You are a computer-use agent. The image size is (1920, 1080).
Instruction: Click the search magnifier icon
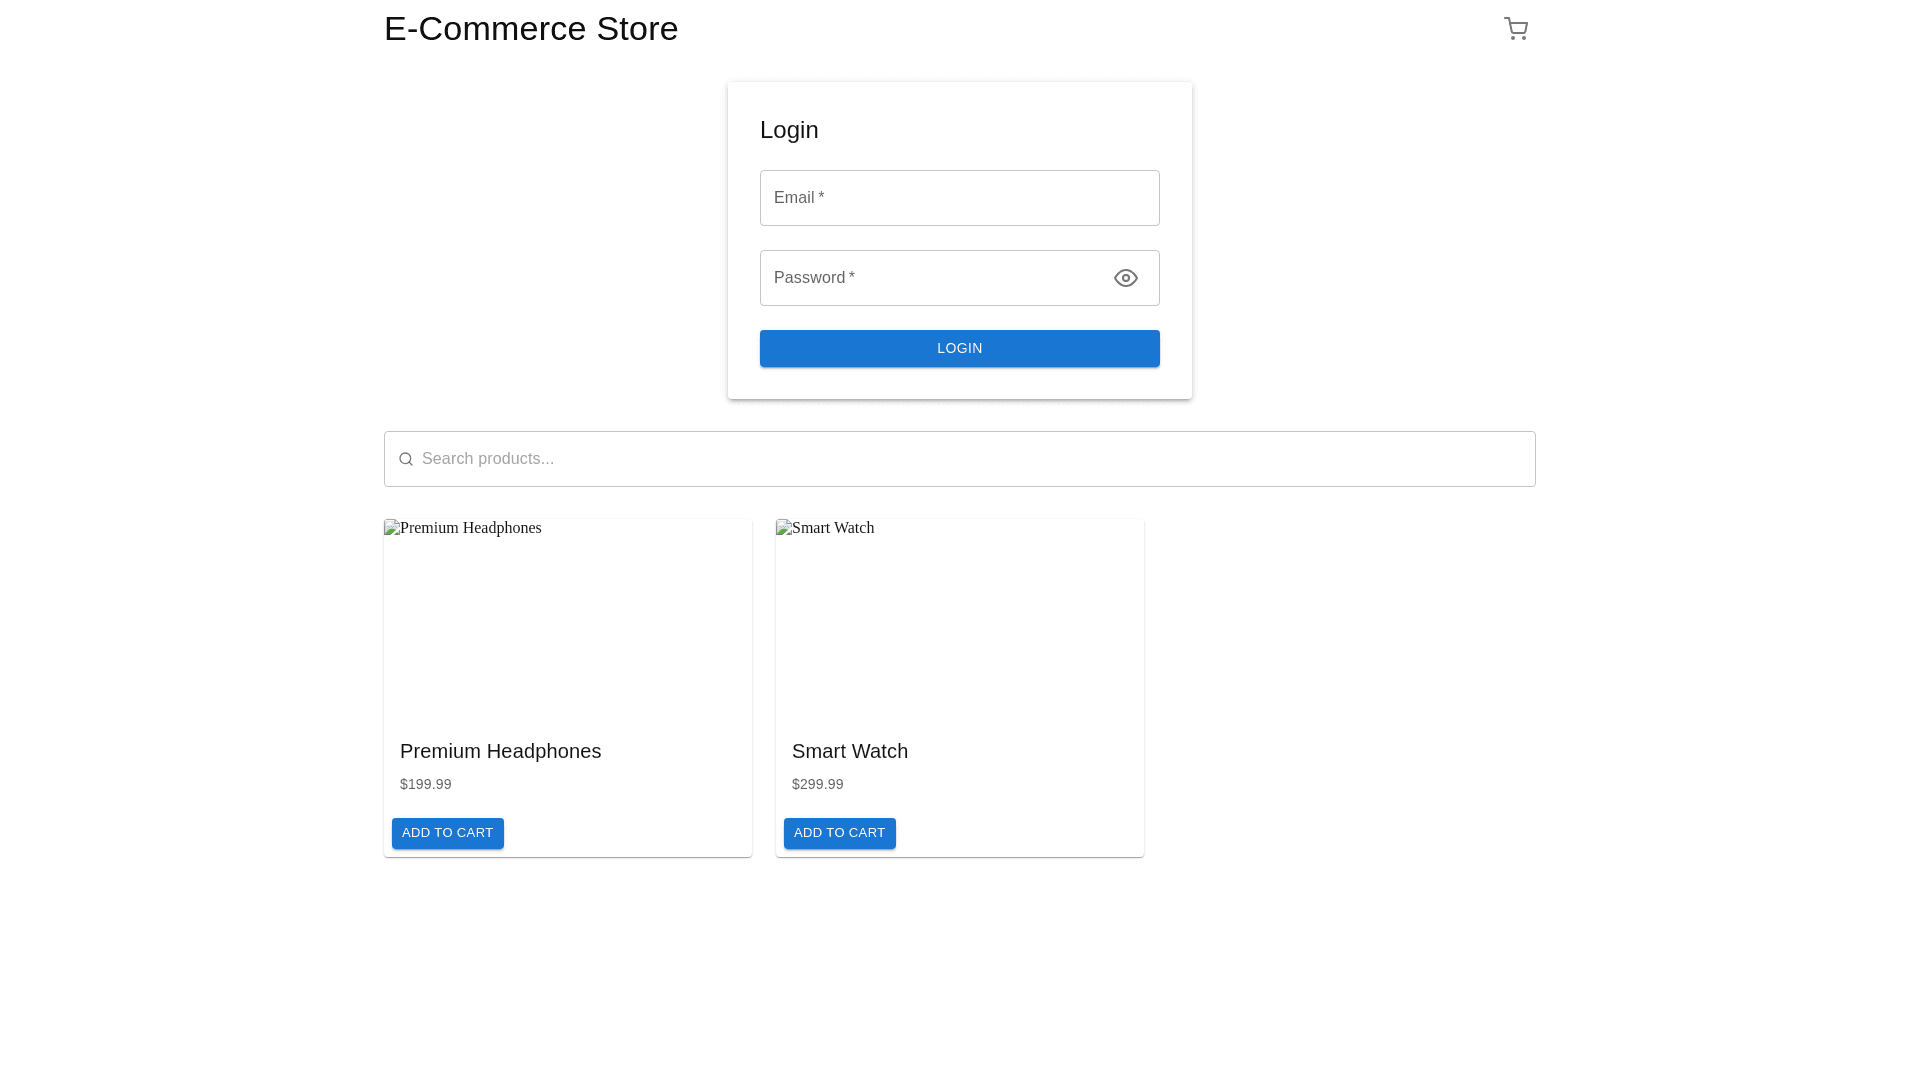(x=406, y=459)
